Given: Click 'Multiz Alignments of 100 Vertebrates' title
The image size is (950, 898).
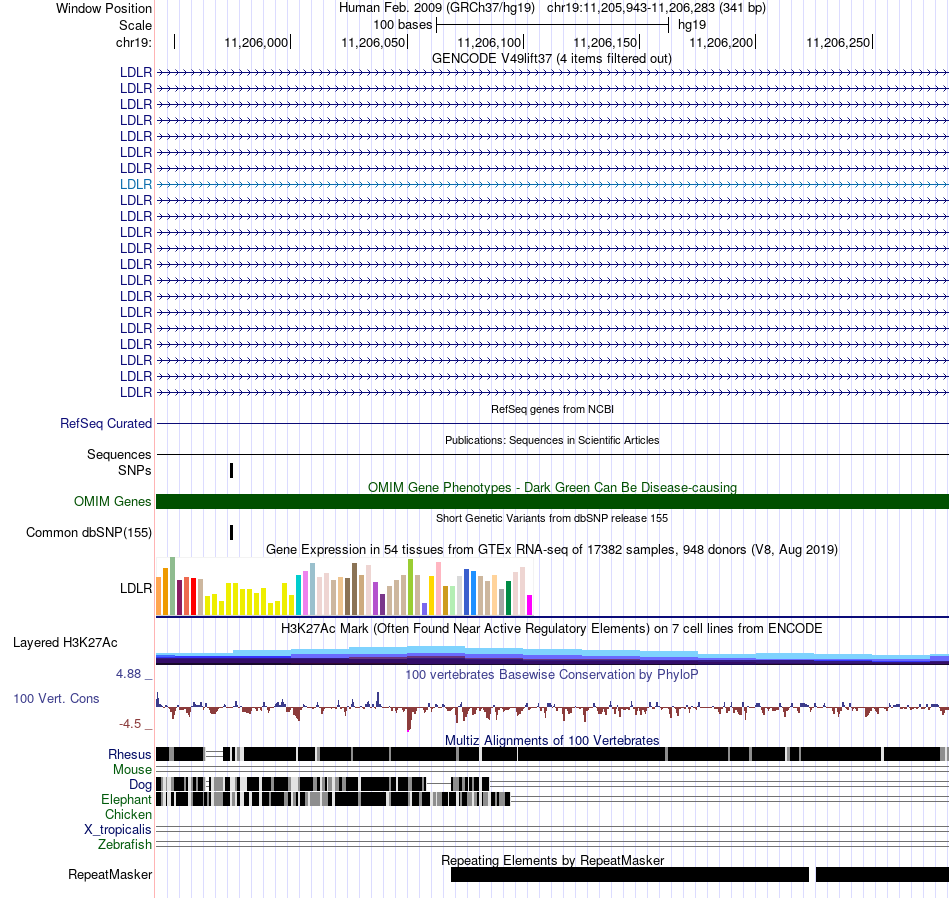Looking at the screenshot, I should point(552,740).
